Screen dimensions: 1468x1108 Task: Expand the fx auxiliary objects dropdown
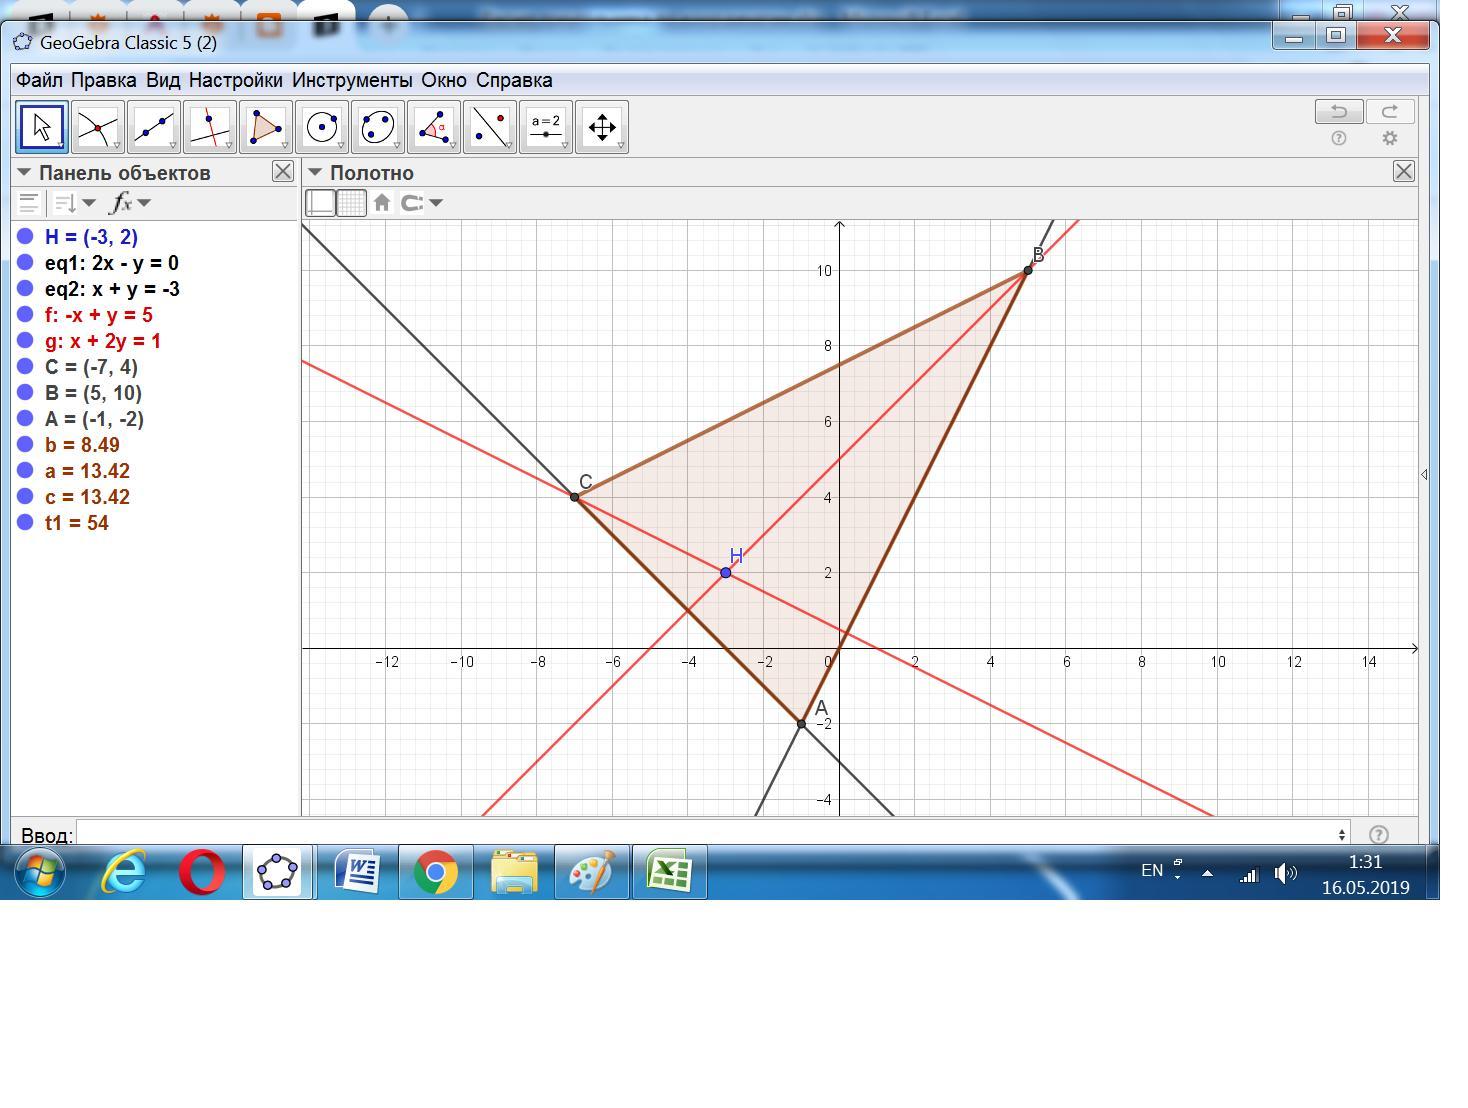pyautogui.click(x=145, y=203)
